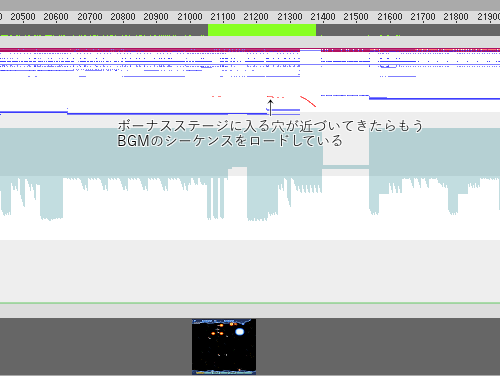Click the 21100 ruler tick label
This screenshot has height=376, width=500.
(x=223, y=17)
